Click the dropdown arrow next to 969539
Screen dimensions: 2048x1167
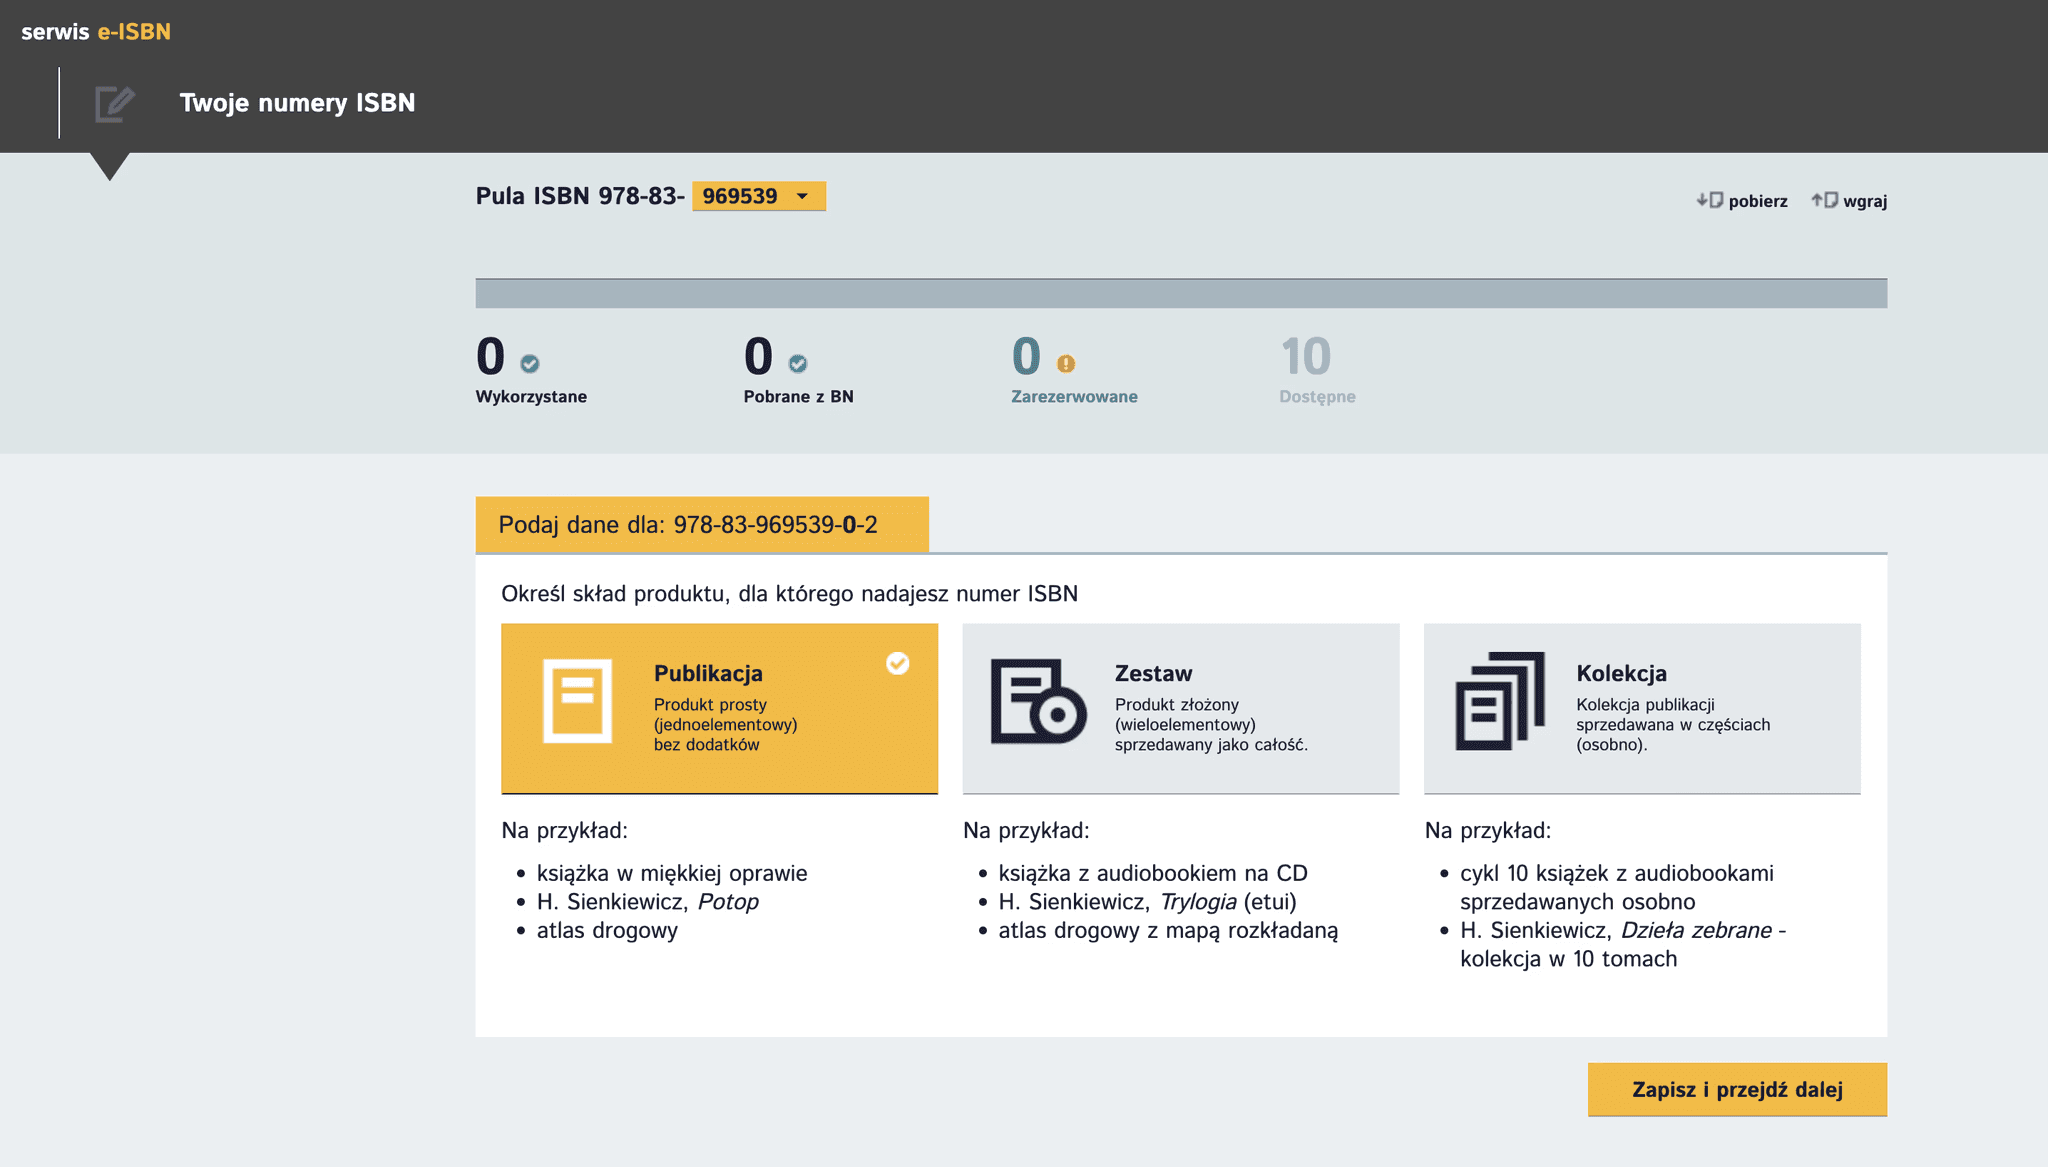(802, 196)
